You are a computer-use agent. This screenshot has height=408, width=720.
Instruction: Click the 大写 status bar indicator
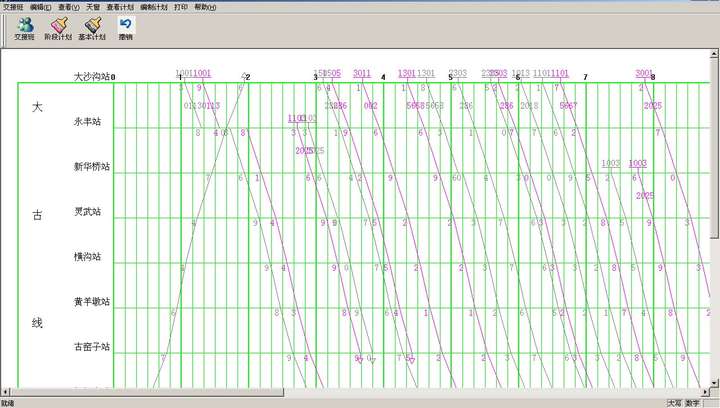(674, 403)
